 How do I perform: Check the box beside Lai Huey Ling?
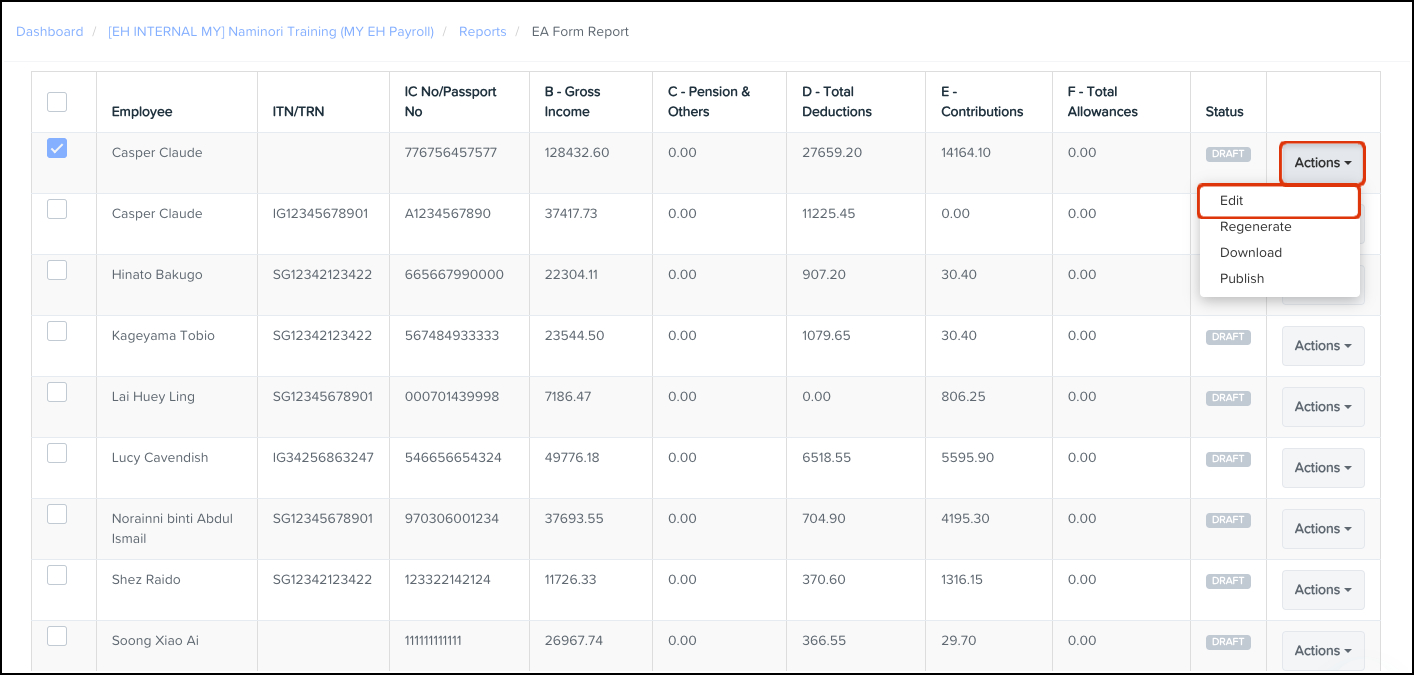[x=57, y=392]
